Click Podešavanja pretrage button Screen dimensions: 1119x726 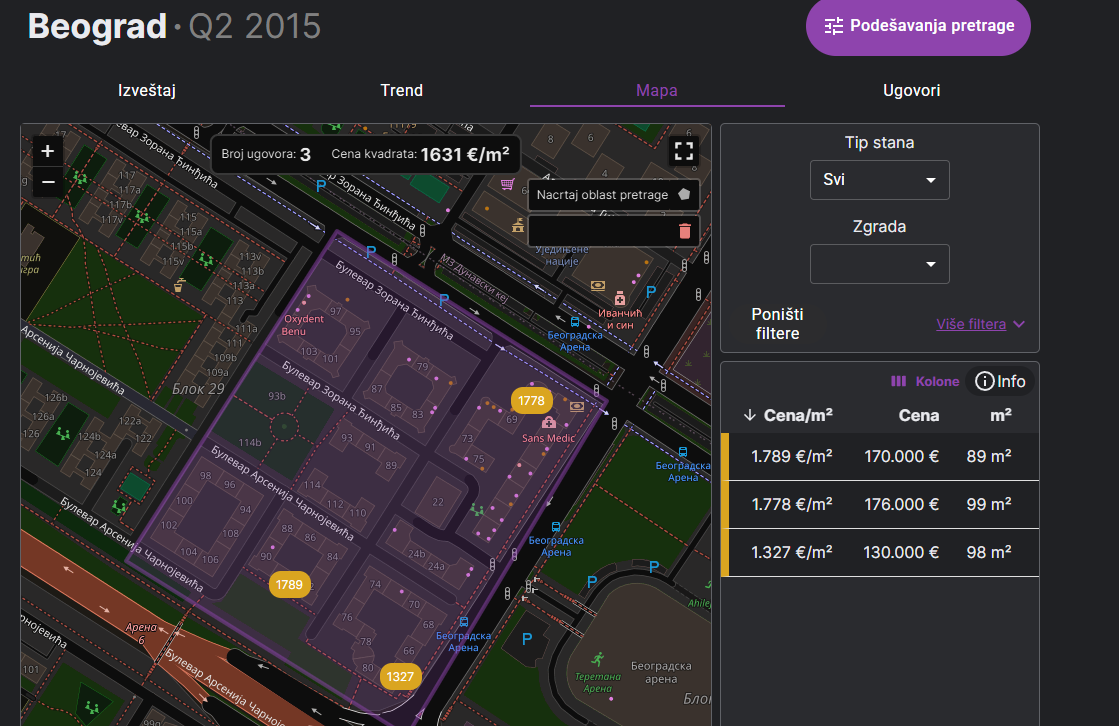(918, 26)
